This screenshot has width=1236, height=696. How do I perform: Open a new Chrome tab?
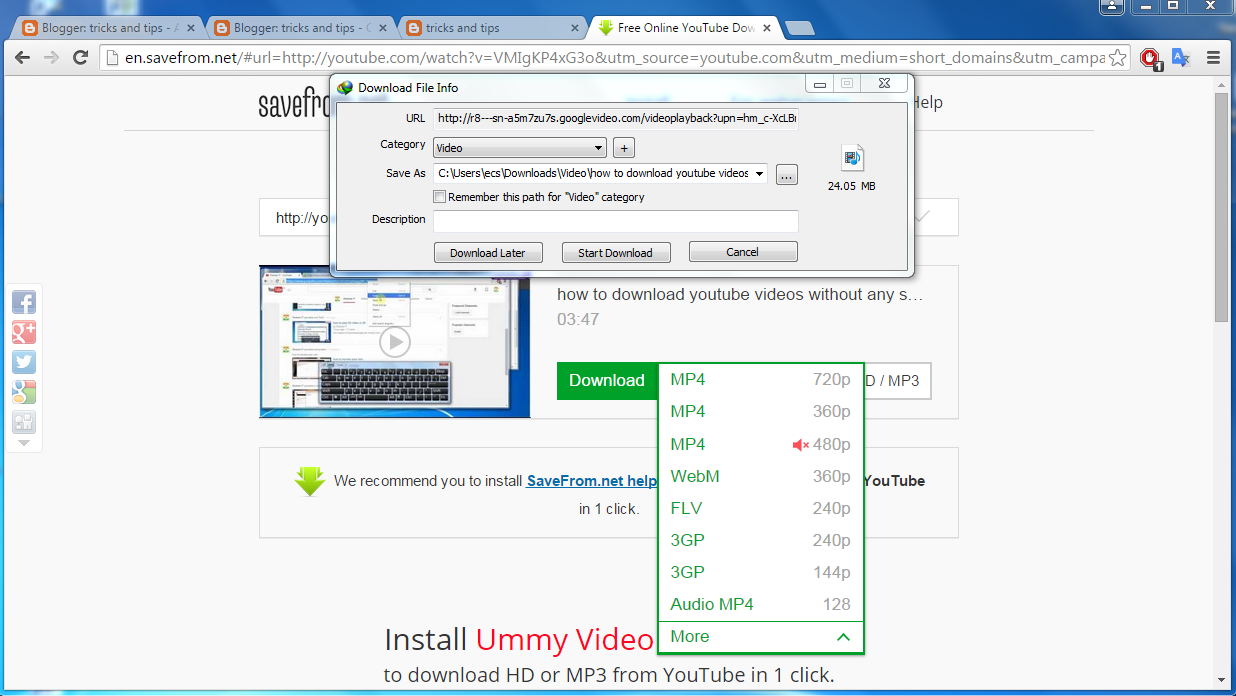click(x=799, y=28)
